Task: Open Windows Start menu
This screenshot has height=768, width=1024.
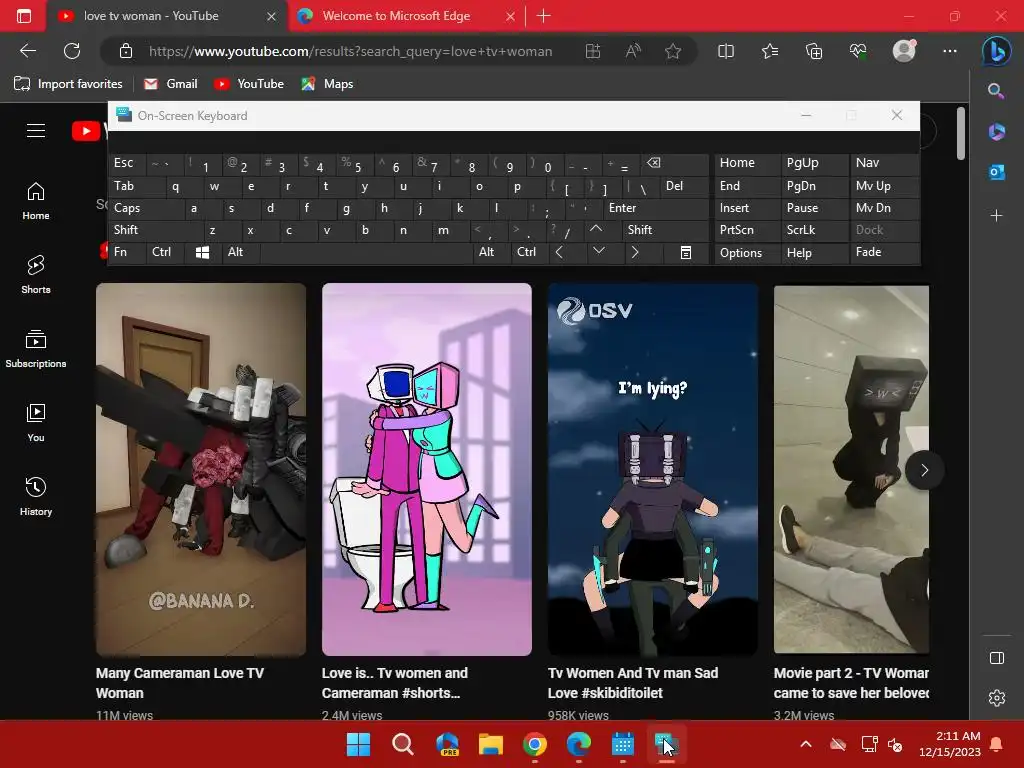Action: (x=358, y=744)
